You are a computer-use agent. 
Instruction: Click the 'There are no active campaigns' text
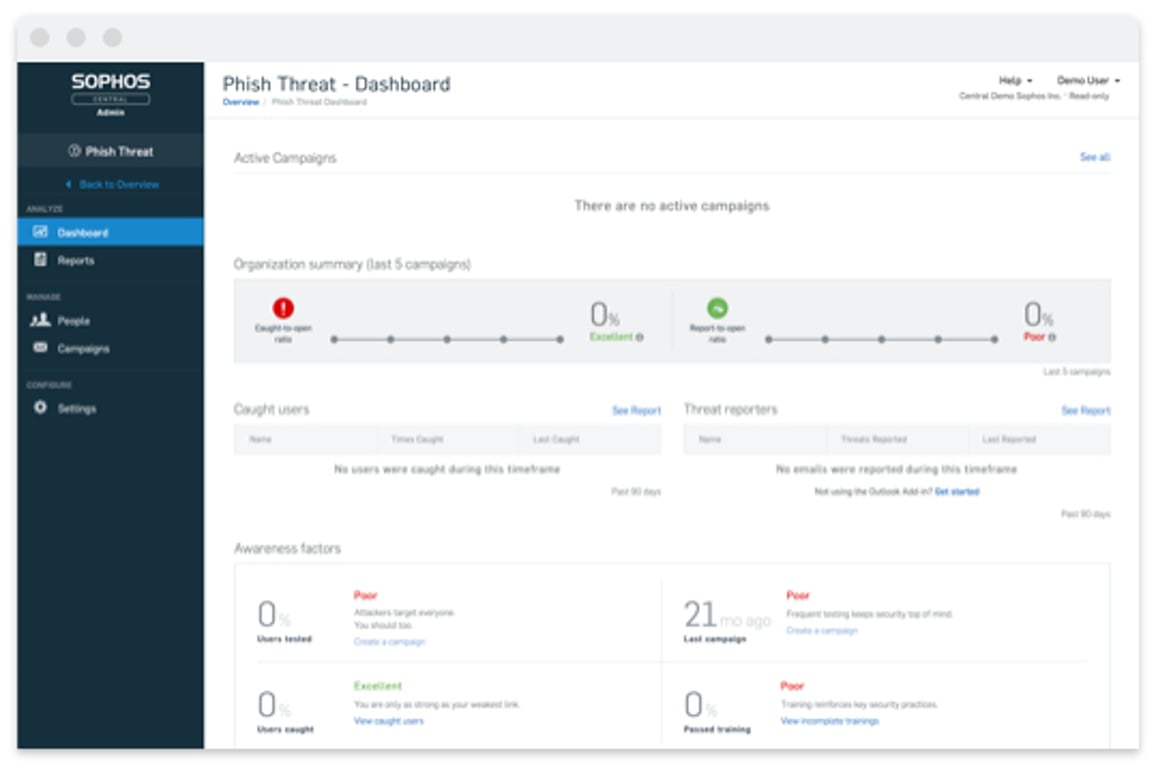[672, 206]
